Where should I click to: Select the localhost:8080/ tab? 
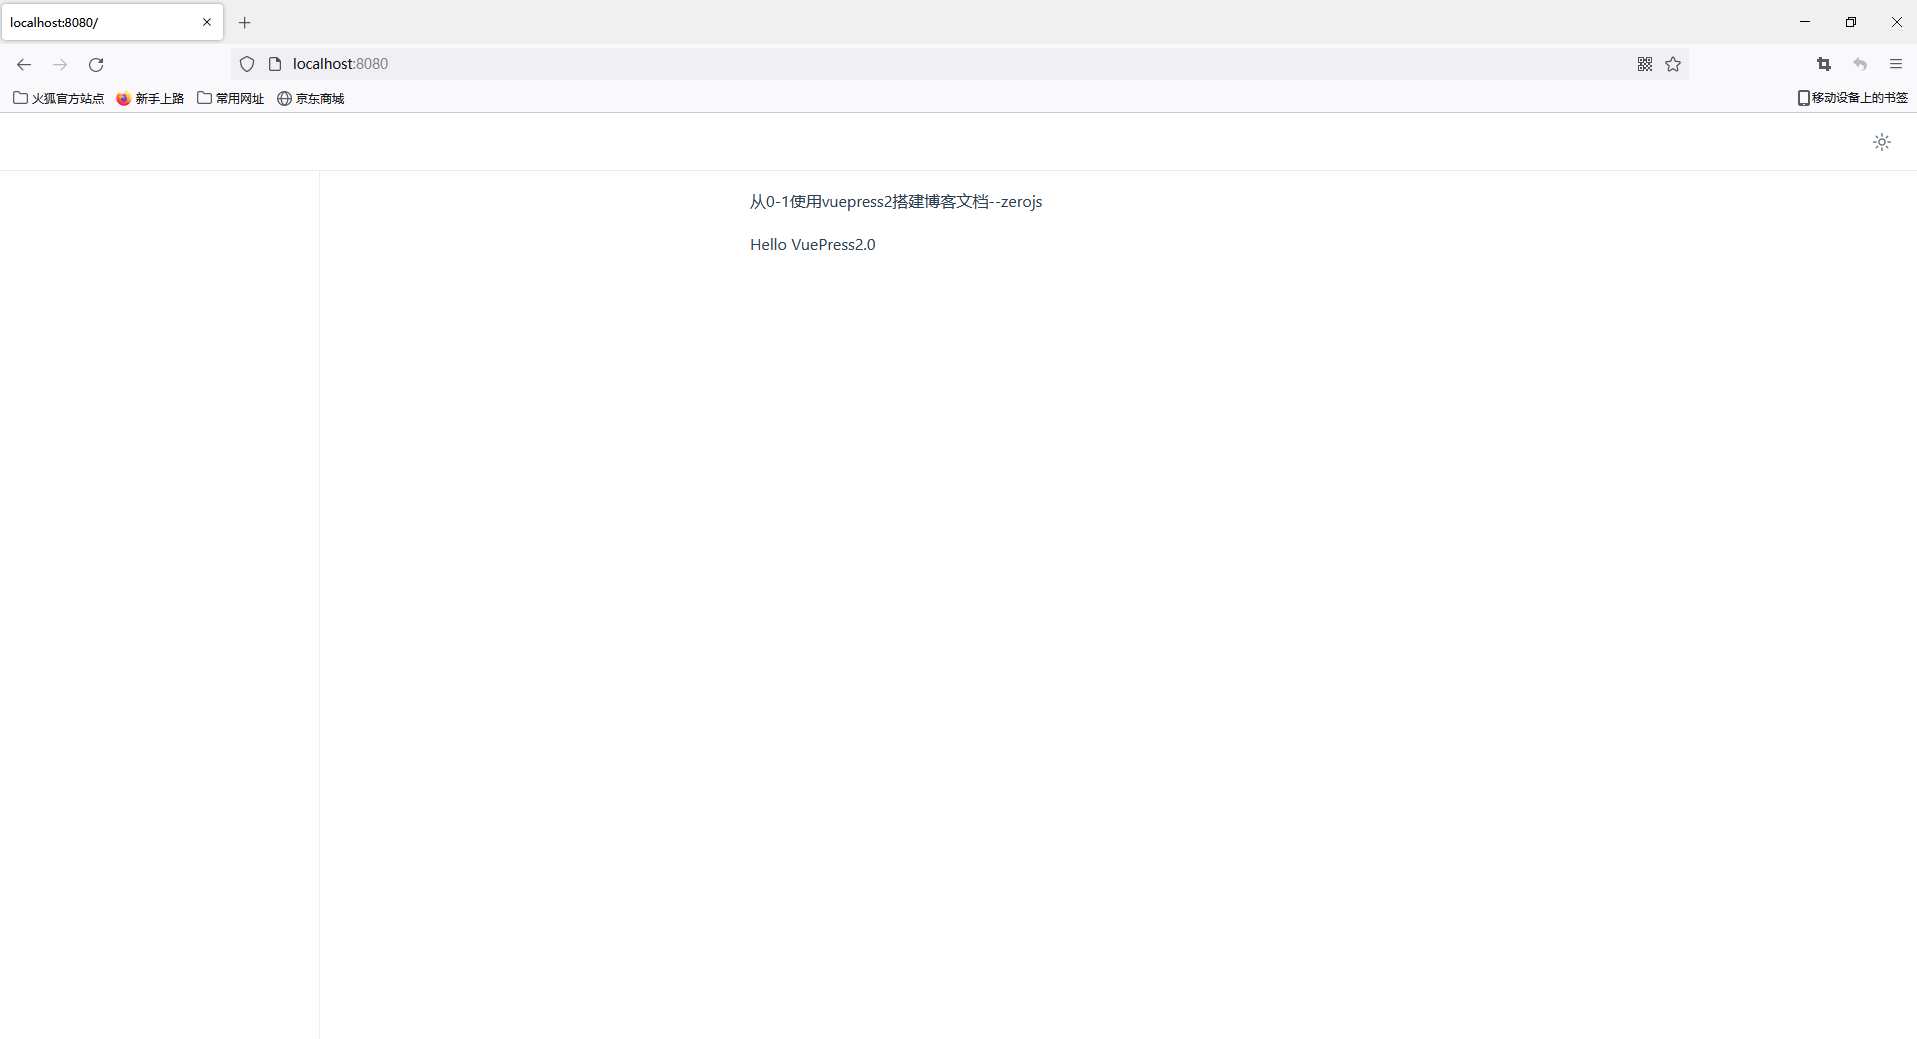112,22
